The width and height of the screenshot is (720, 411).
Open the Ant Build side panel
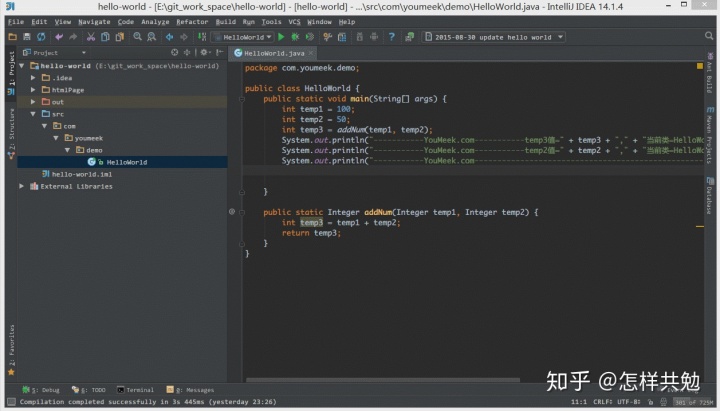tap(710, 72)
